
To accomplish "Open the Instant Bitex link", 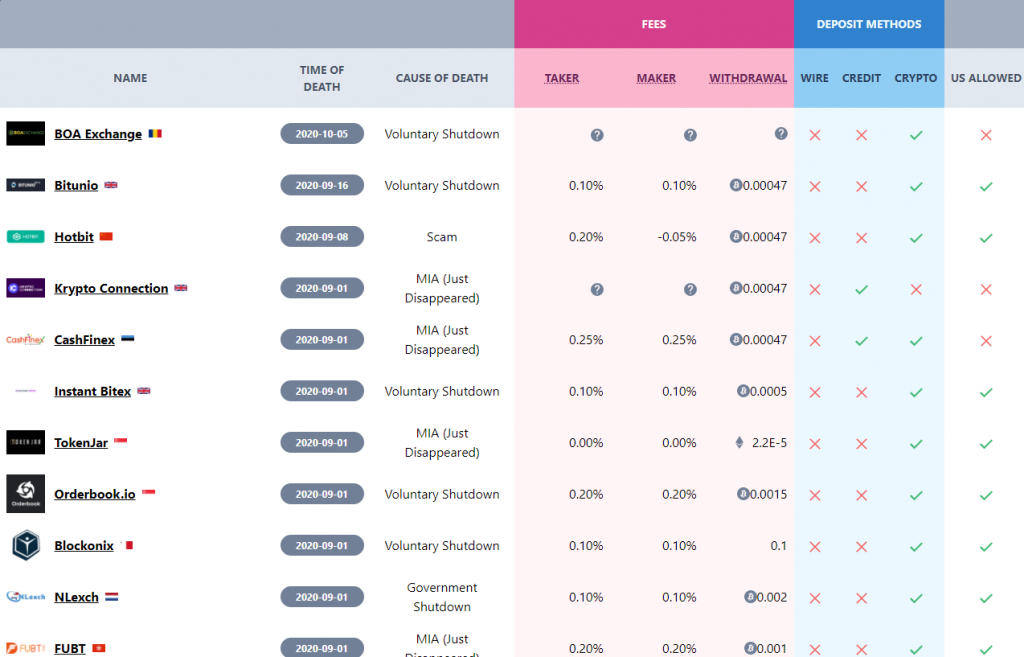I will pos(93,391).
